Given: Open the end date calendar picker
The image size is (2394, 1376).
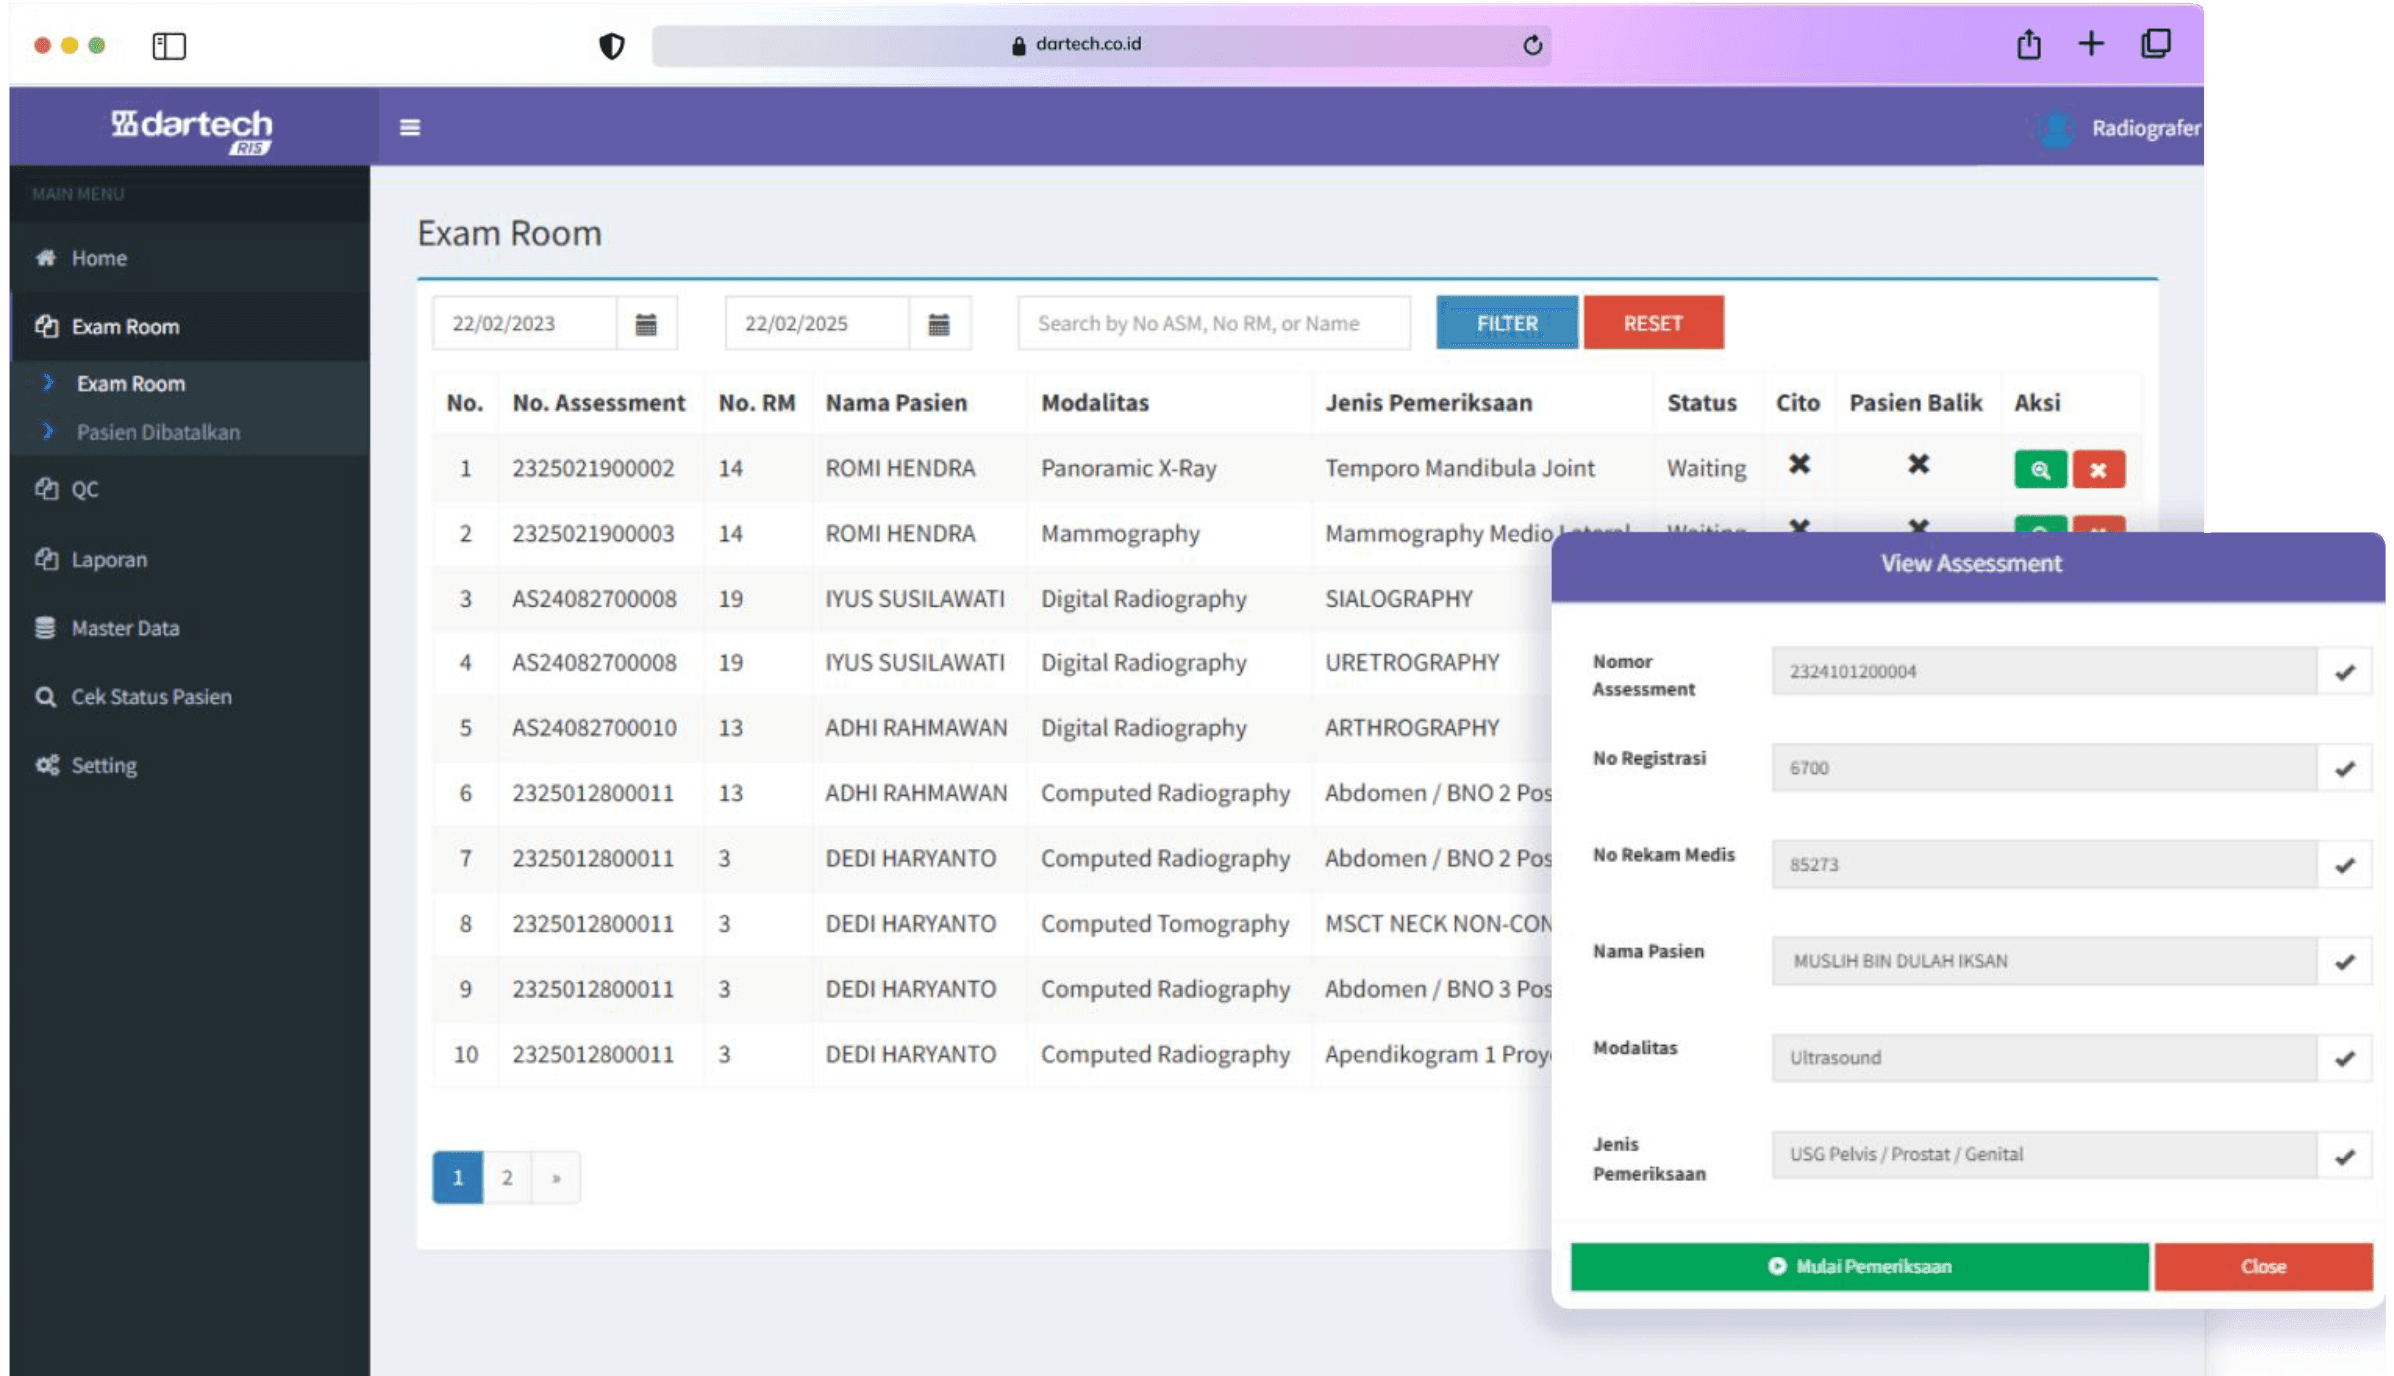Looking at the screenshot, I should pyautogui.click(x=938, y=324).
